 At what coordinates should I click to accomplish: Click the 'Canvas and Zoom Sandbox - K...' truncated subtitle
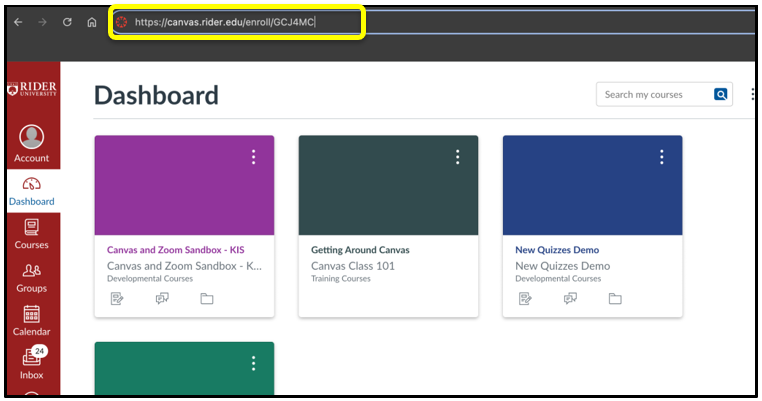(x=184, y=266)
